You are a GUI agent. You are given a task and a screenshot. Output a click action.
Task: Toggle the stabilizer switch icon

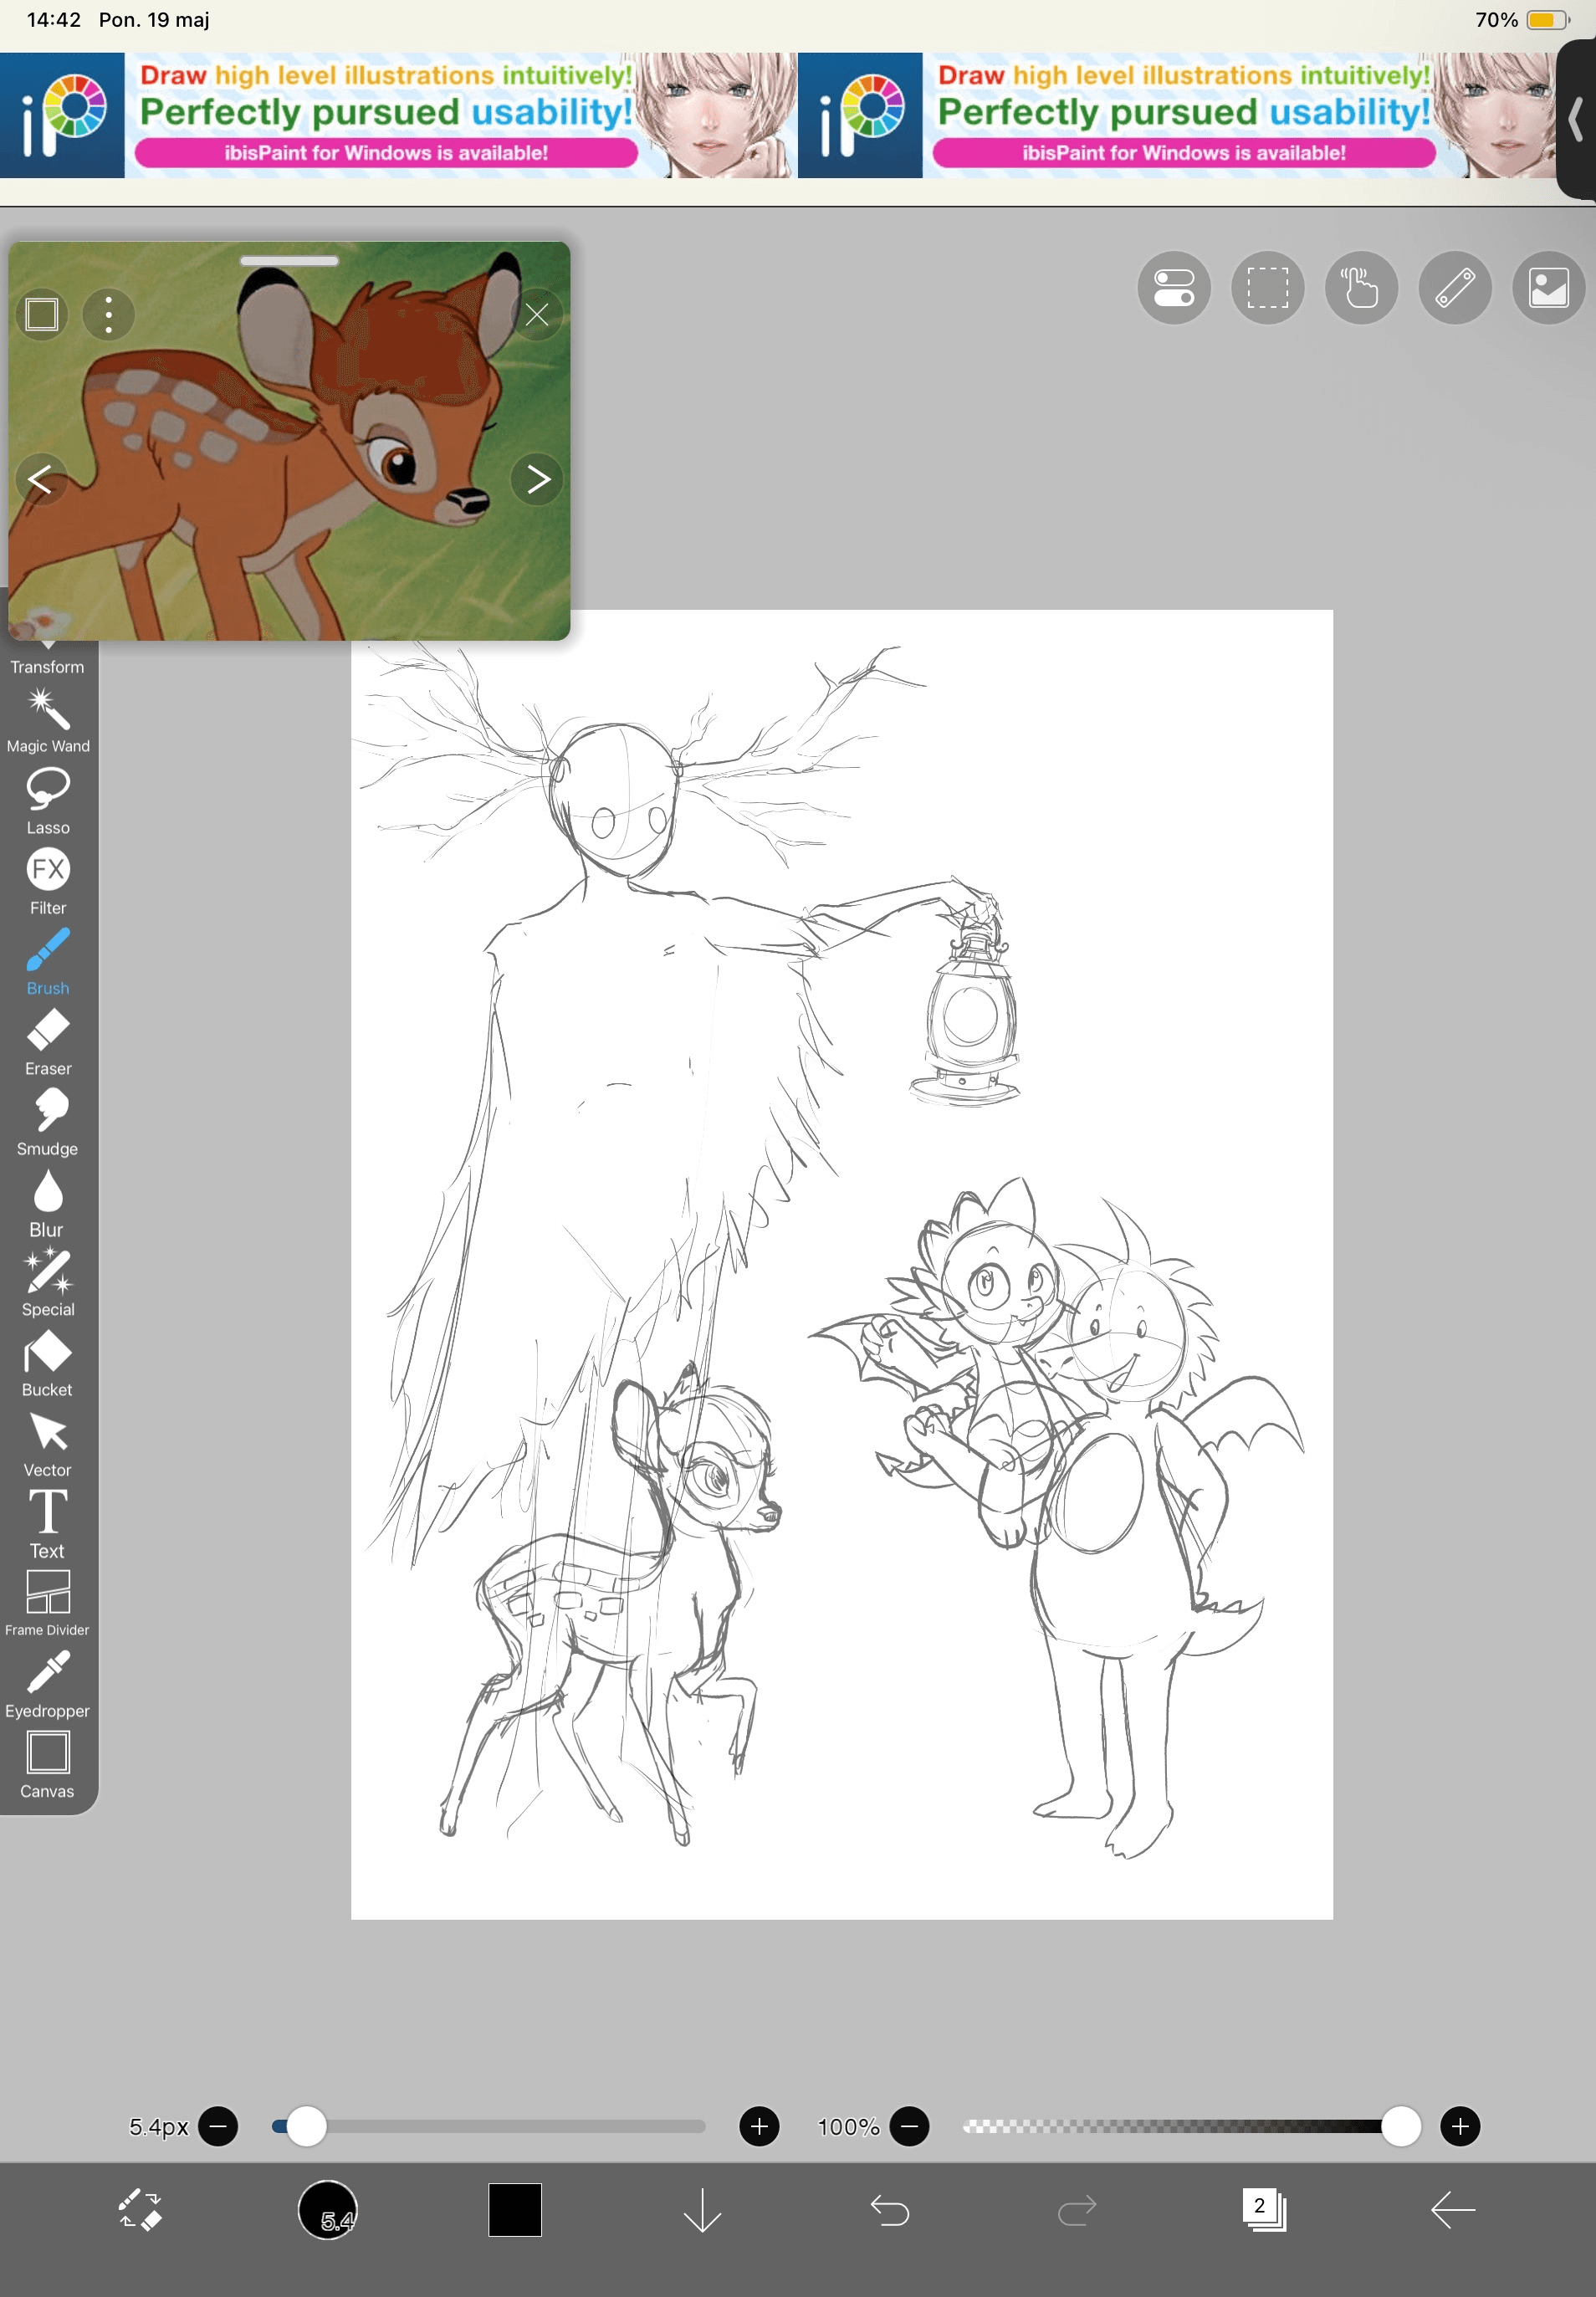[x=1173, y=288]
